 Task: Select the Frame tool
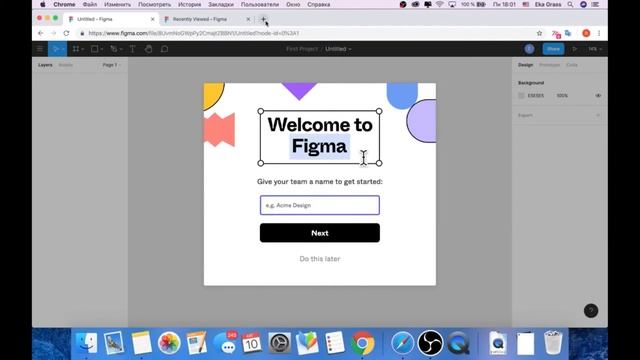coord(76,49)
